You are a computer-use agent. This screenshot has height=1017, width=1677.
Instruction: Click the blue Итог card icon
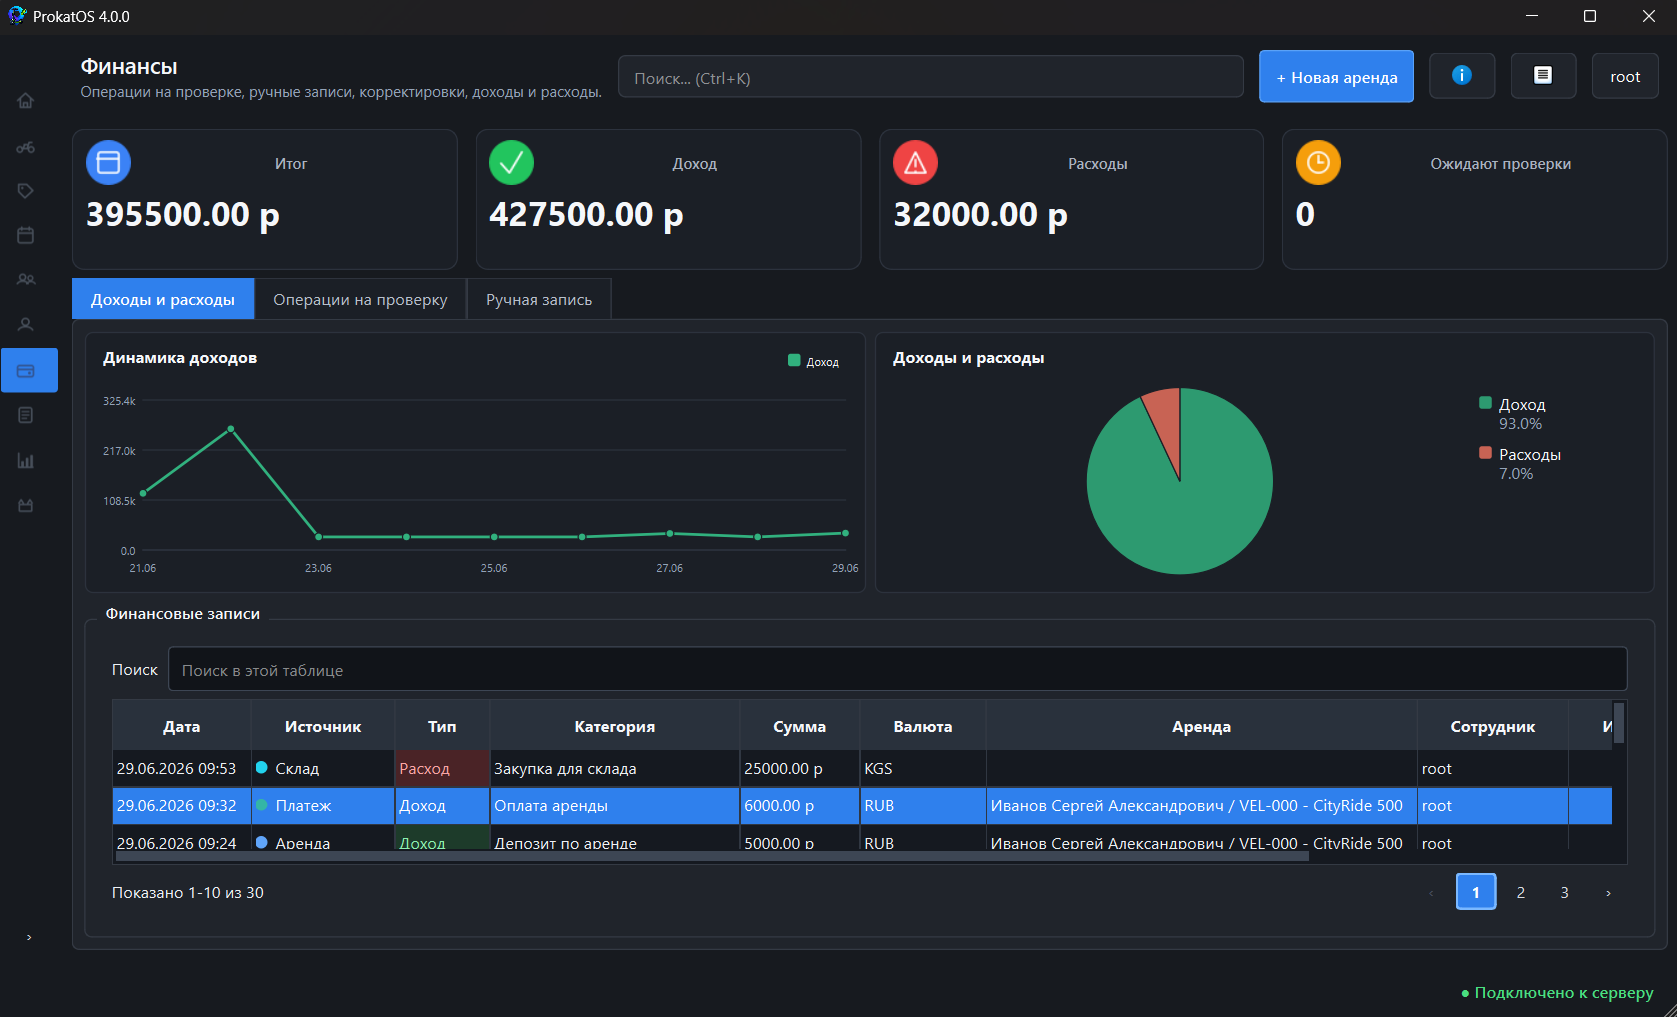[109, 162]
